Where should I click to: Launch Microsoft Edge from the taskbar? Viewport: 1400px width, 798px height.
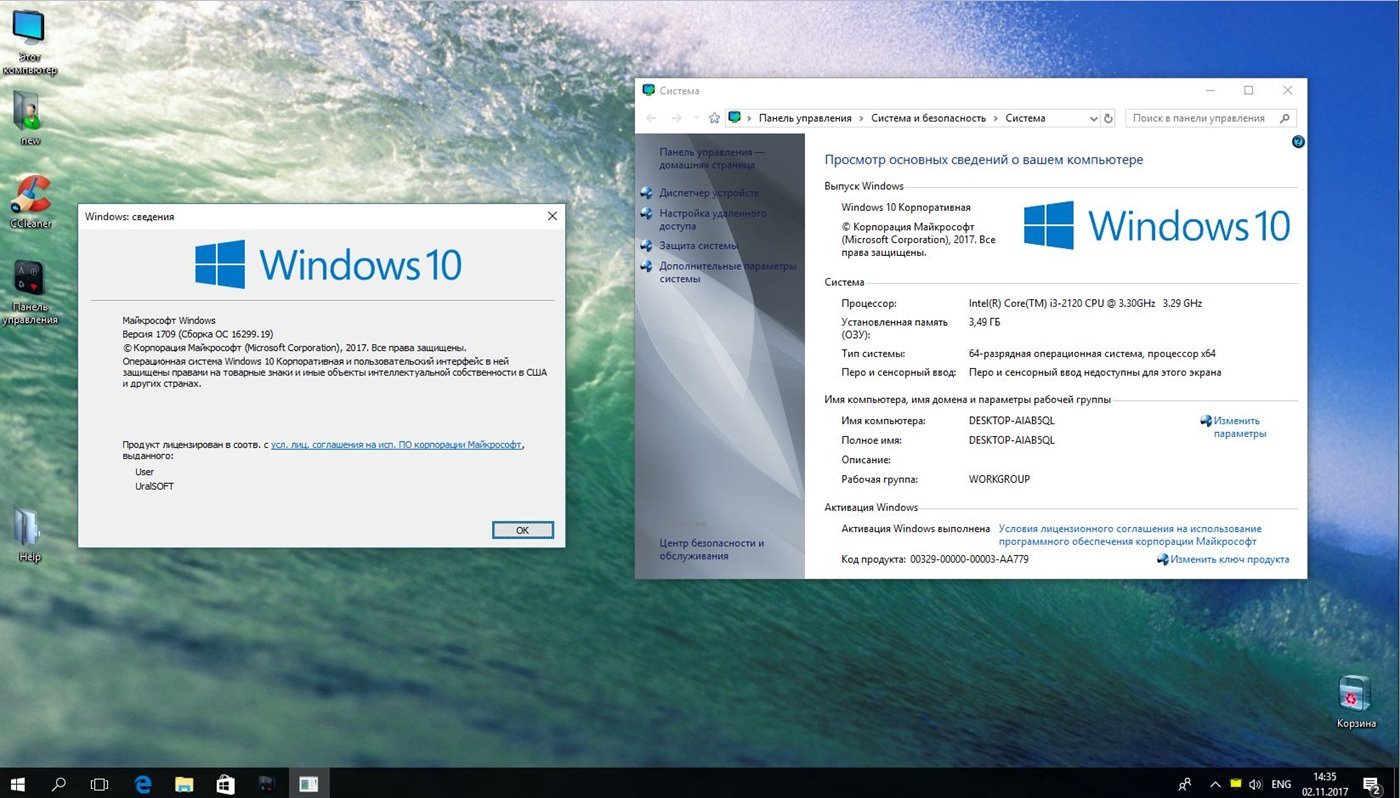(x=143, y=784)
